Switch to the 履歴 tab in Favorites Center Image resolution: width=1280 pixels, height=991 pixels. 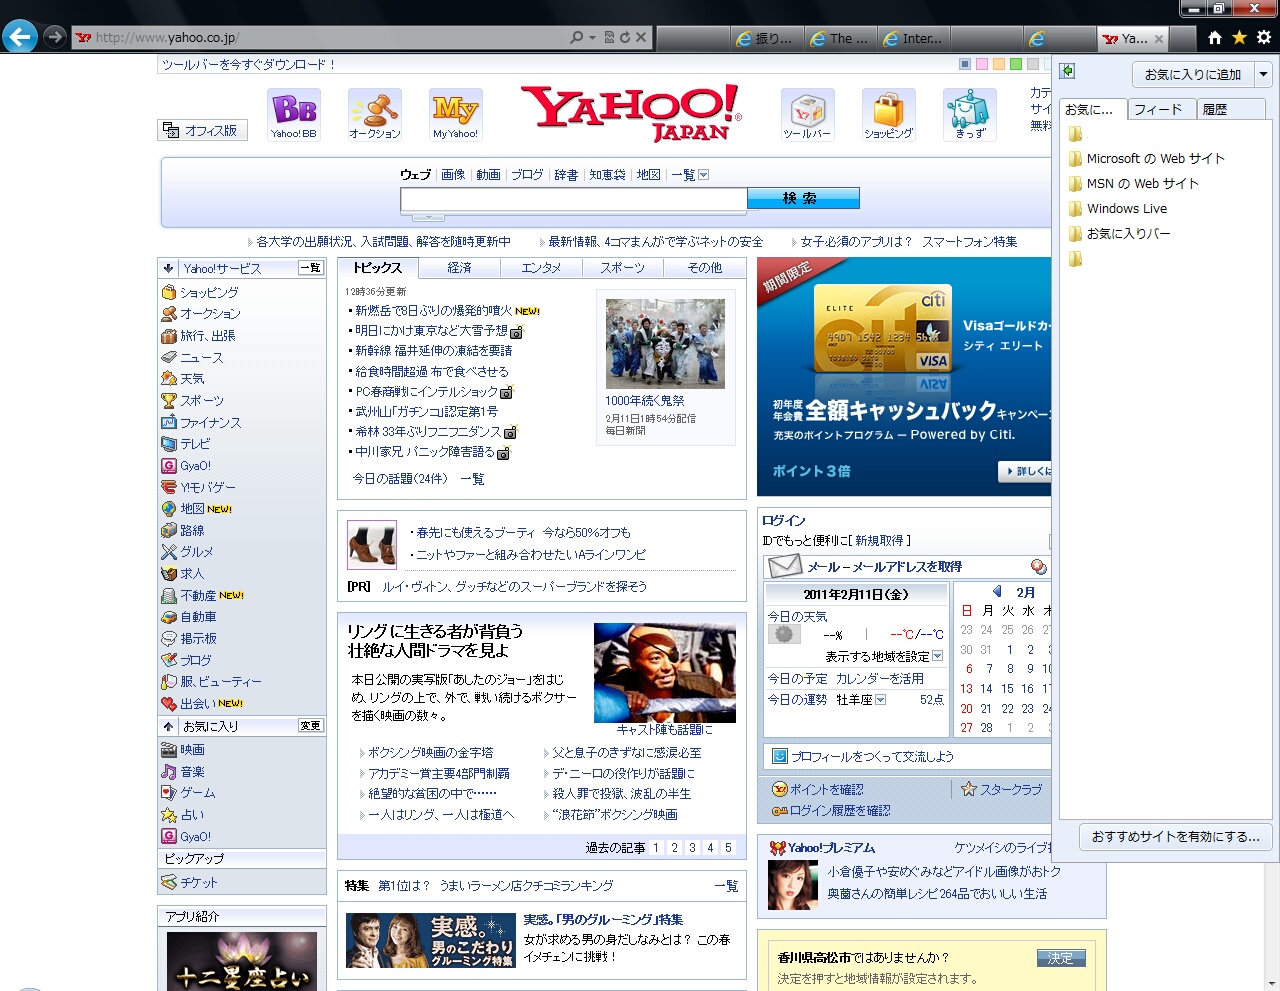tap(1231, 109)
